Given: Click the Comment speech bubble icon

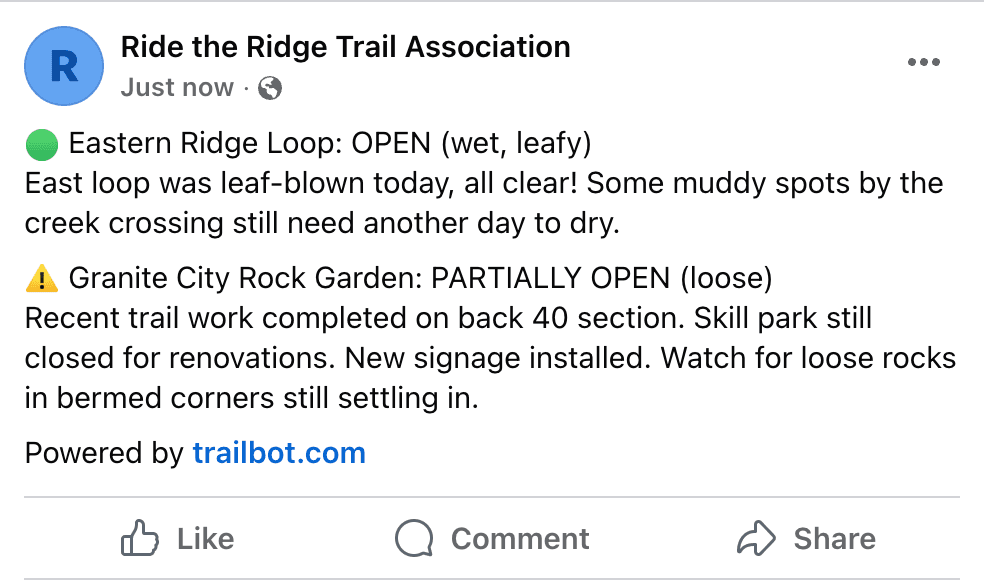Looking at the screenshot, I should point(413,540).
